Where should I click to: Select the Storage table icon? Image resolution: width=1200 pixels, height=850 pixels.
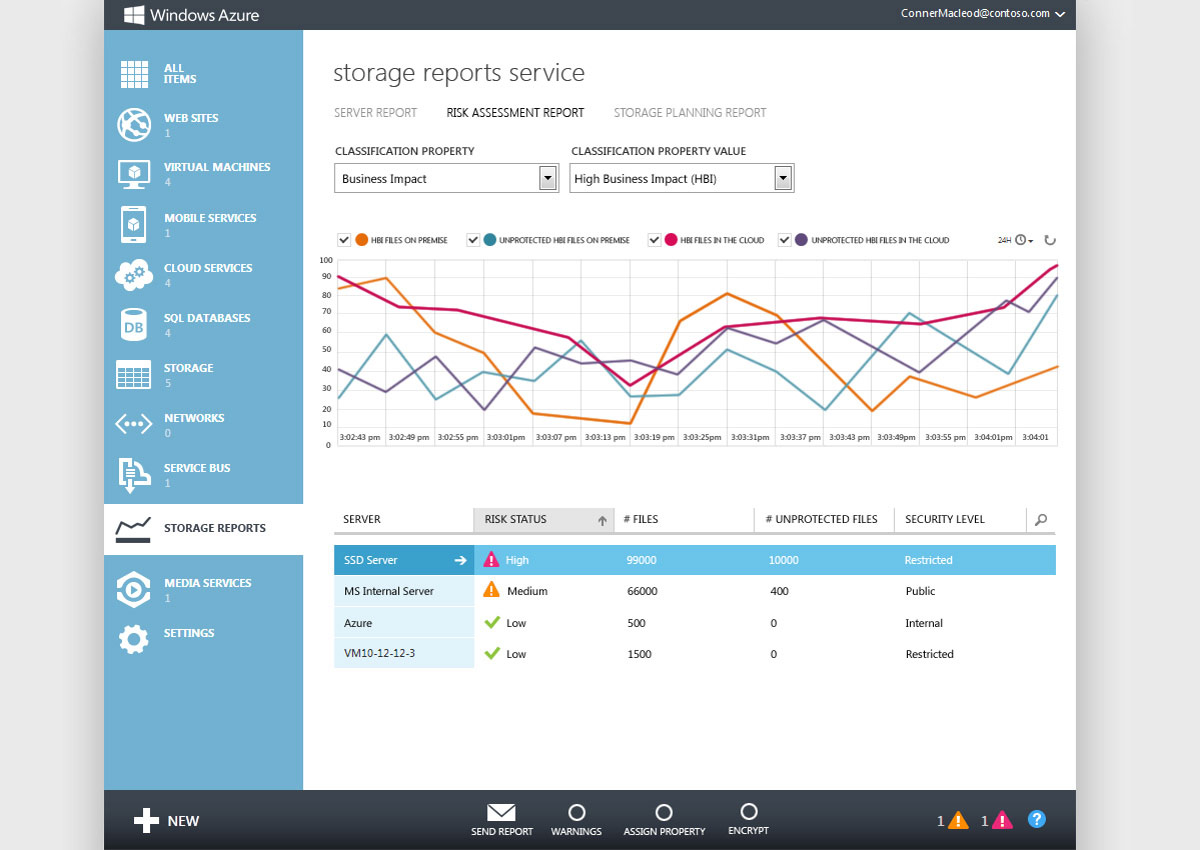pos(134,375)
